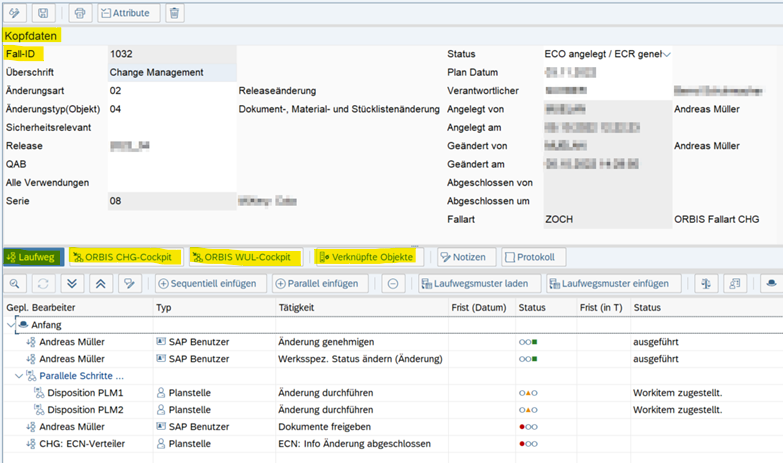Collapse all nodes with double-up chevron
Viewport: 783px width, 463px height.
100,284
